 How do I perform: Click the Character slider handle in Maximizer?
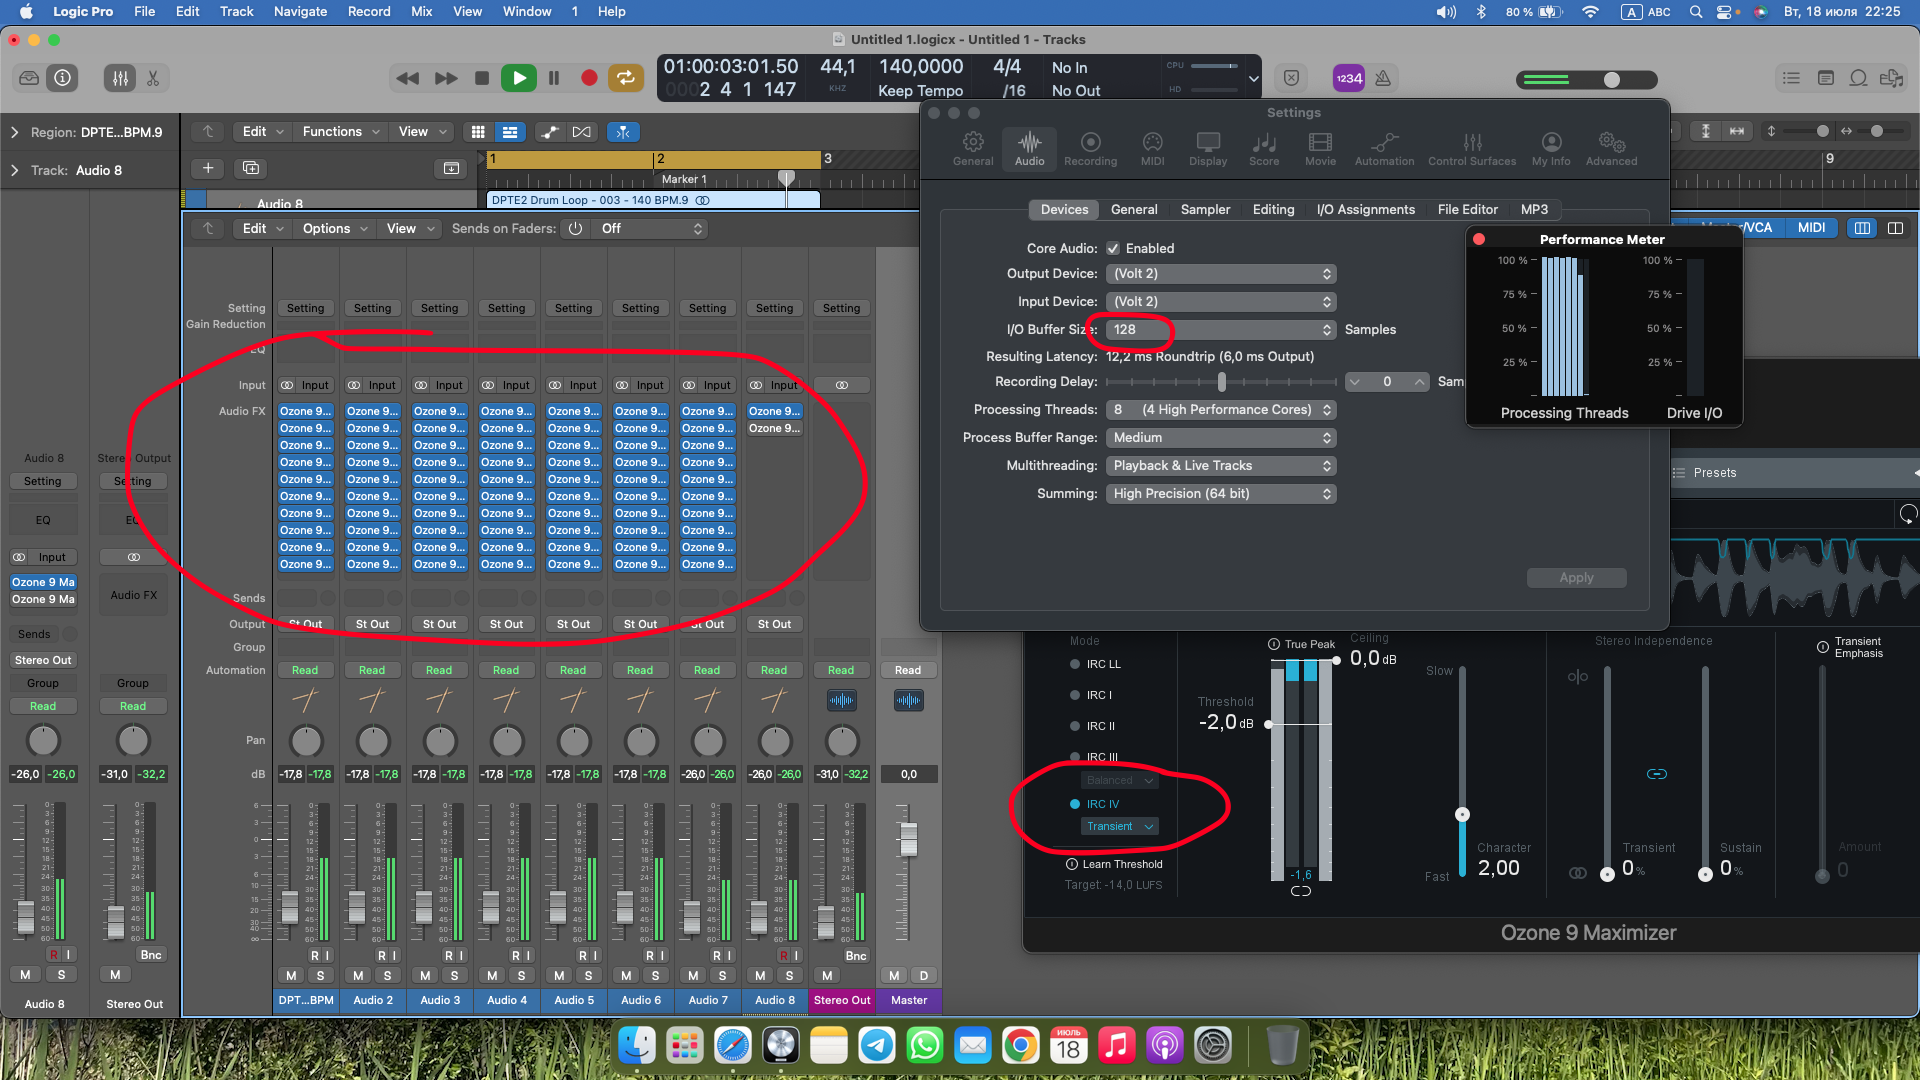coord(1462,814)
